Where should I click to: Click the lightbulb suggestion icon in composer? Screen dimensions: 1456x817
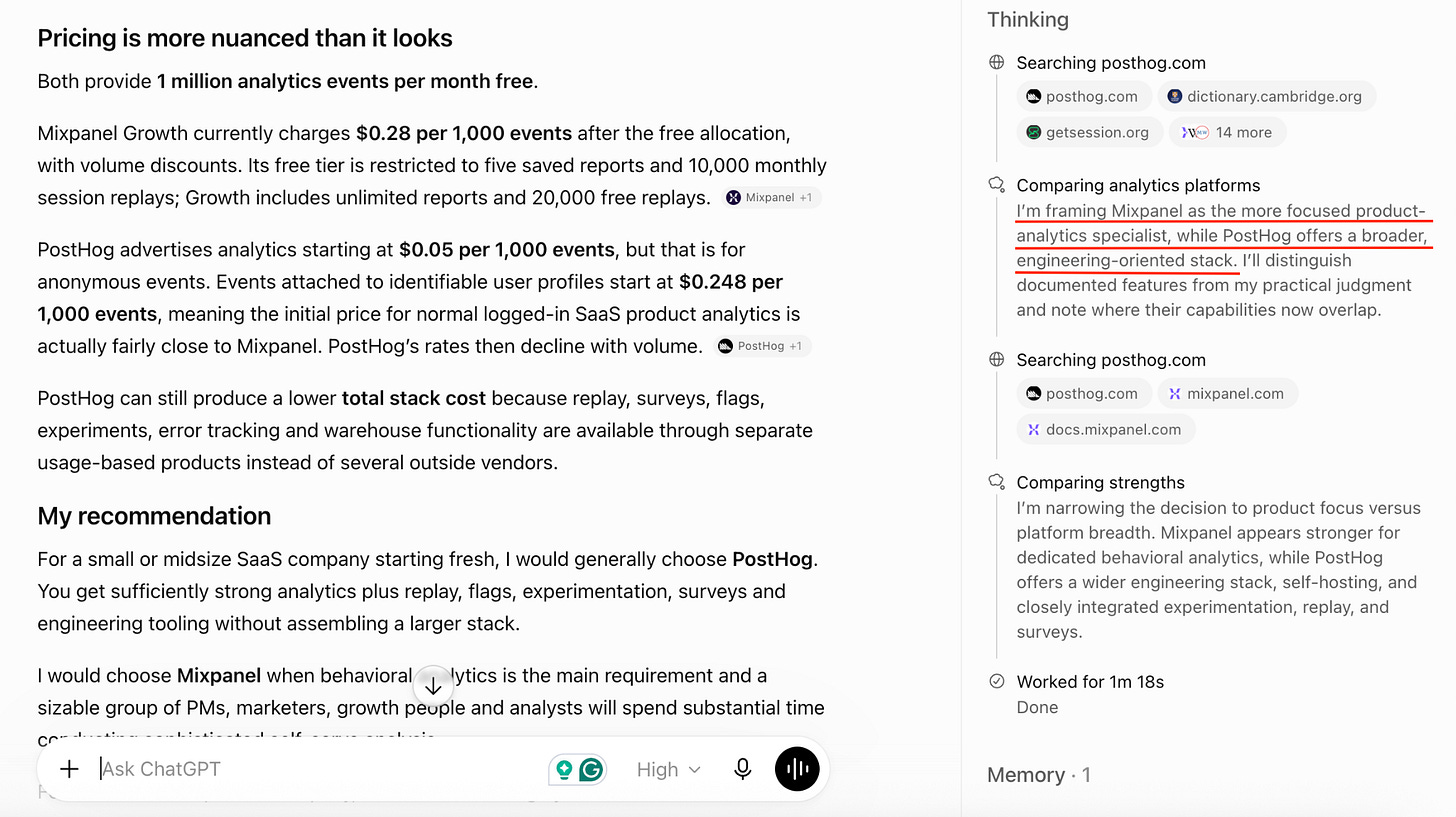(564, 769)
